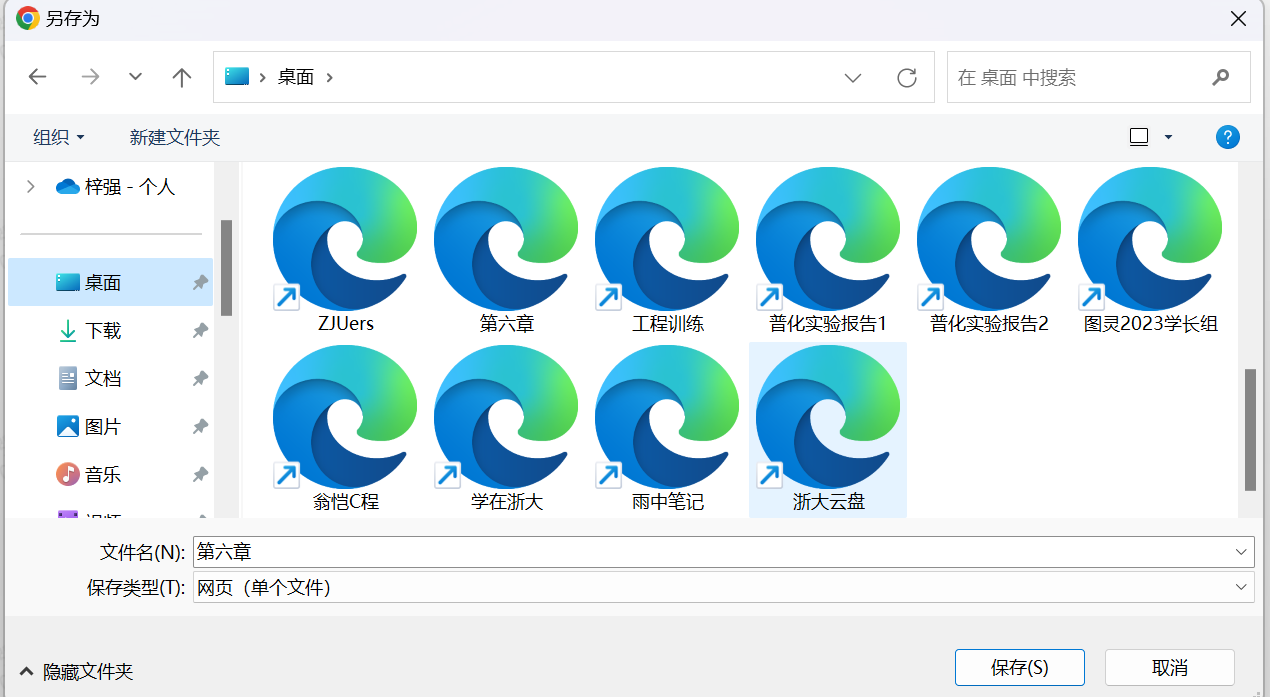The height and width of the screenshot is (697, 1270).
Task: Click the pin icon next to 音乐
Action: coord(200,474)
